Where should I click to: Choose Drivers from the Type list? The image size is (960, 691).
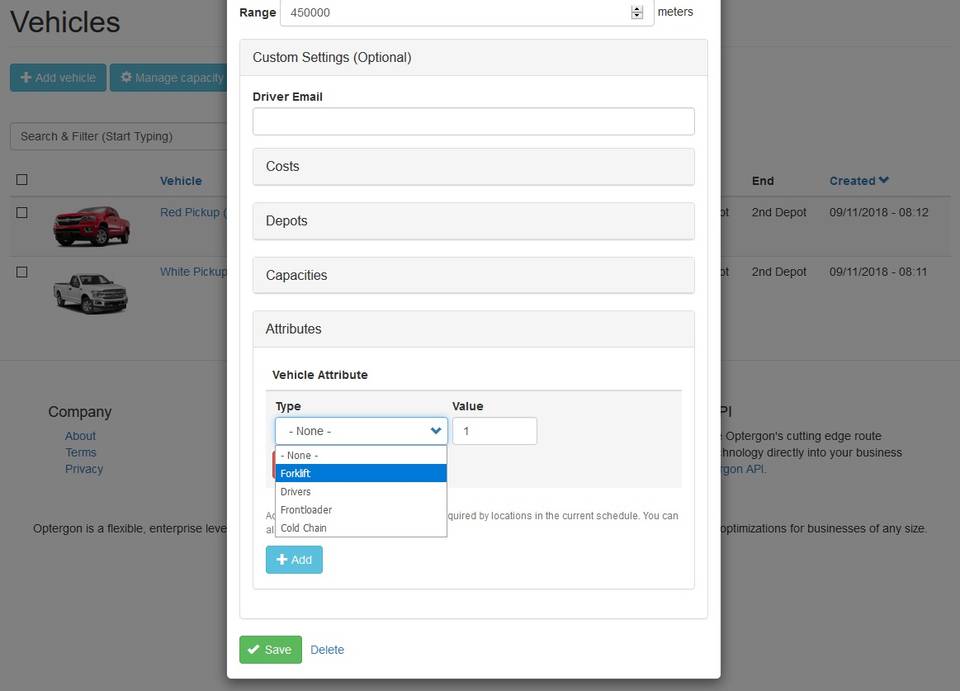click(360, 492)
